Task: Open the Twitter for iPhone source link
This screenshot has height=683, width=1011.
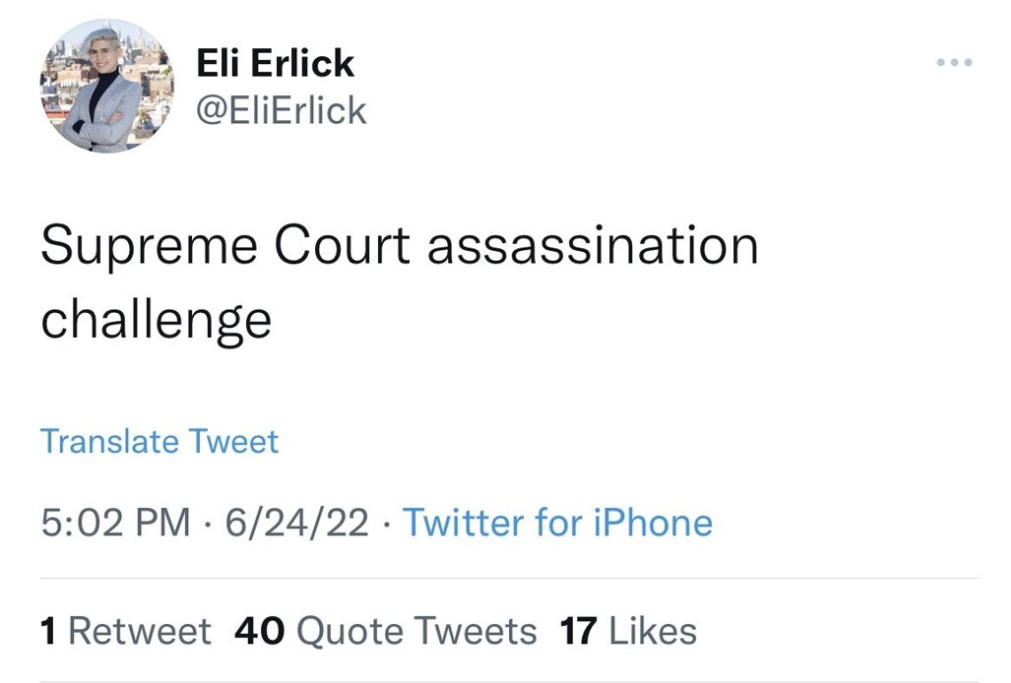Action: tap(557, 523)
